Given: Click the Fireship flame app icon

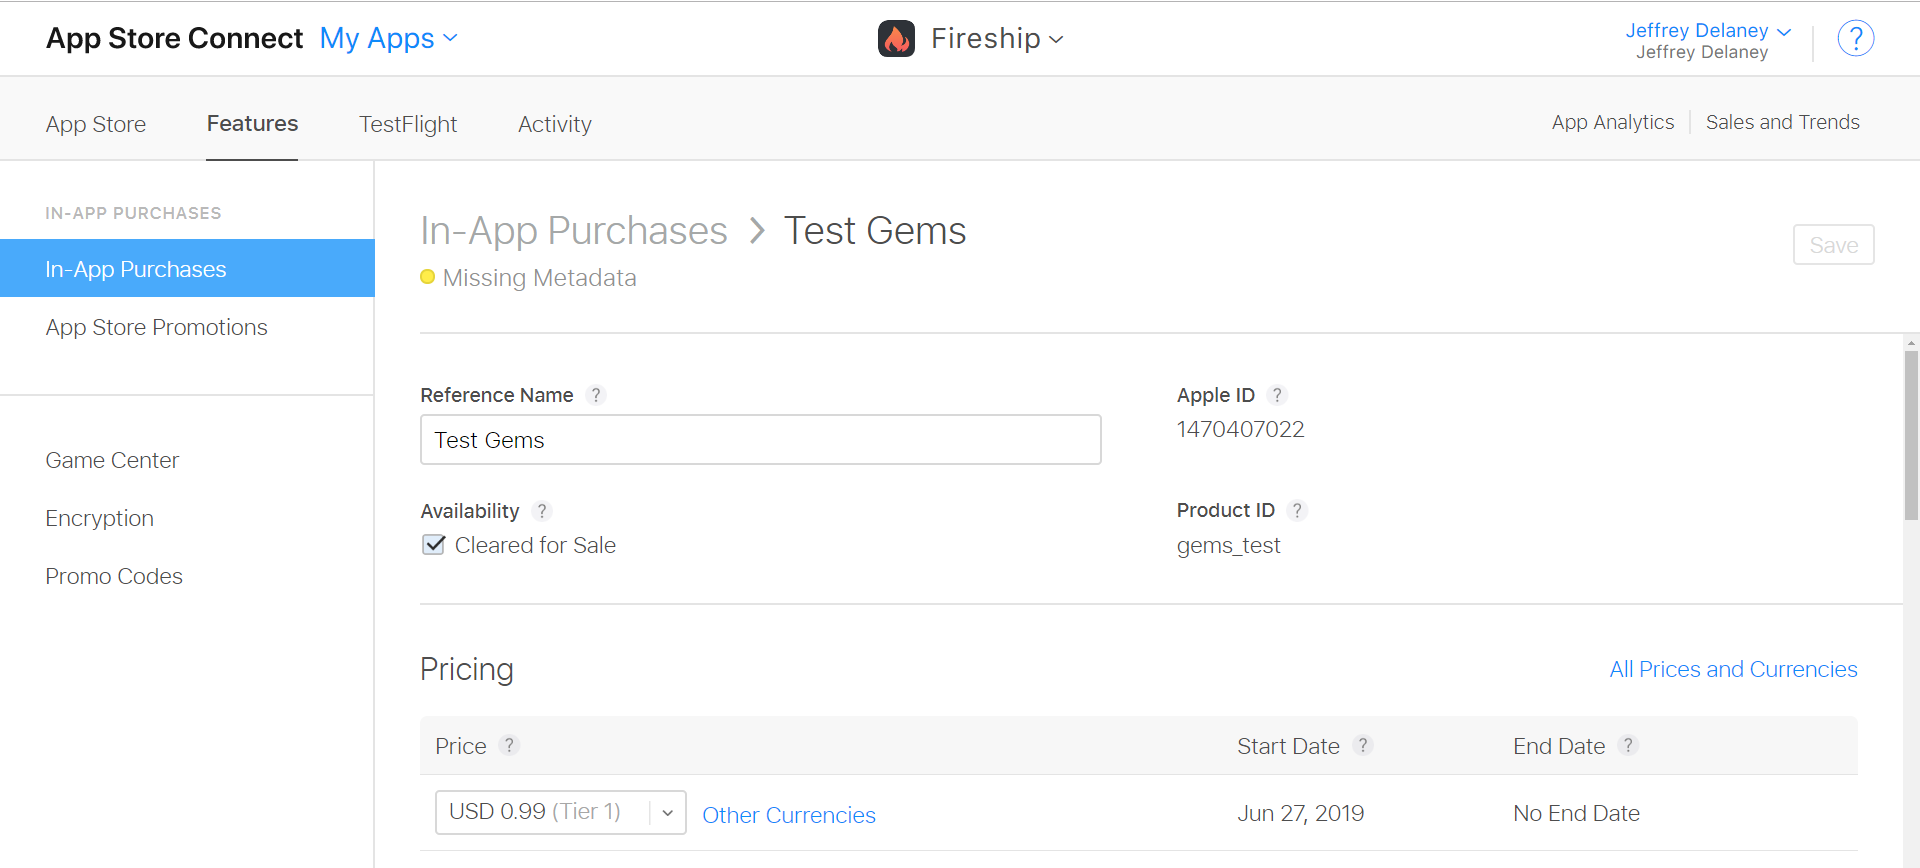Looking at the screenshot, I should [x=895, y=38].
